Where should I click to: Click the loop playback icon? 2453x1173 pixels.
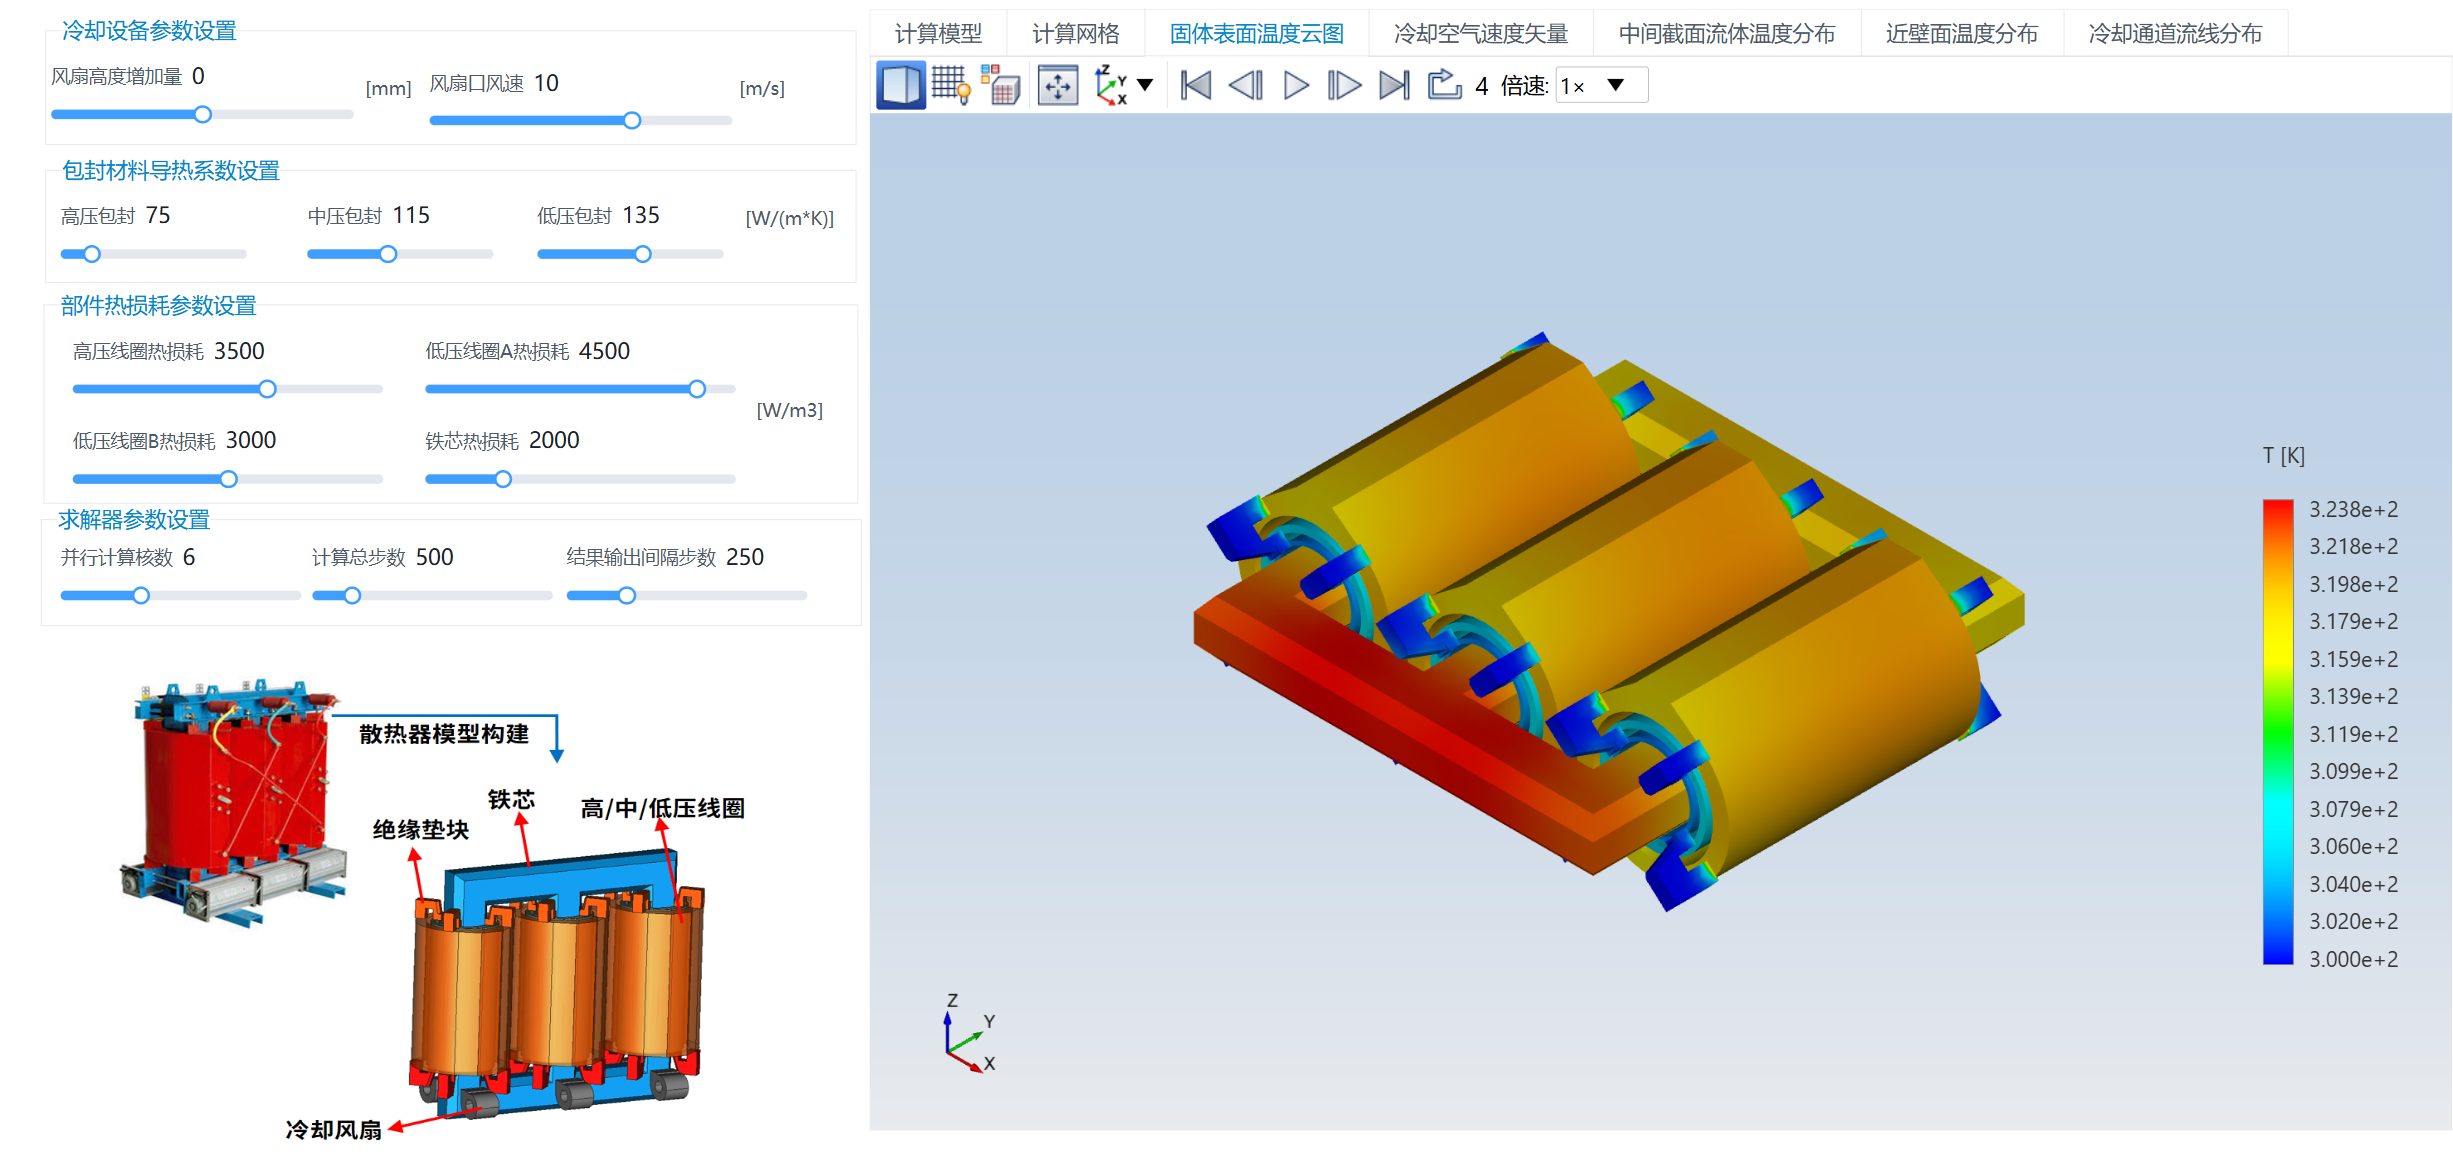click(x=1444, y=85)
